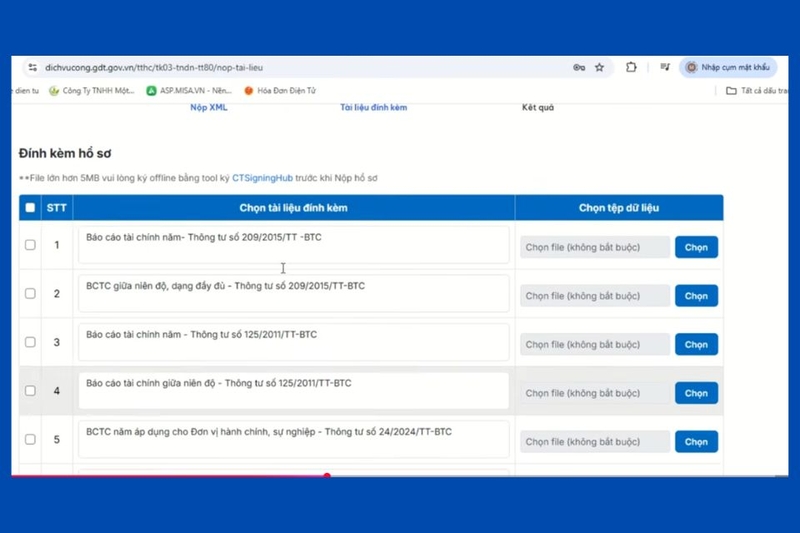
Task: Open the Tất cả dấu trang folder
Action: pos(757,91)
